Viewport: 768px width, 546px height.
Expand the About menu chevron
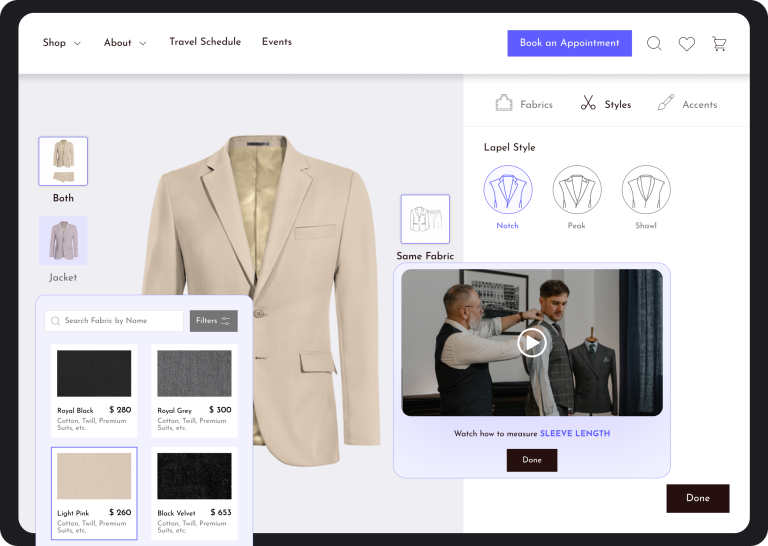point(143,44)
